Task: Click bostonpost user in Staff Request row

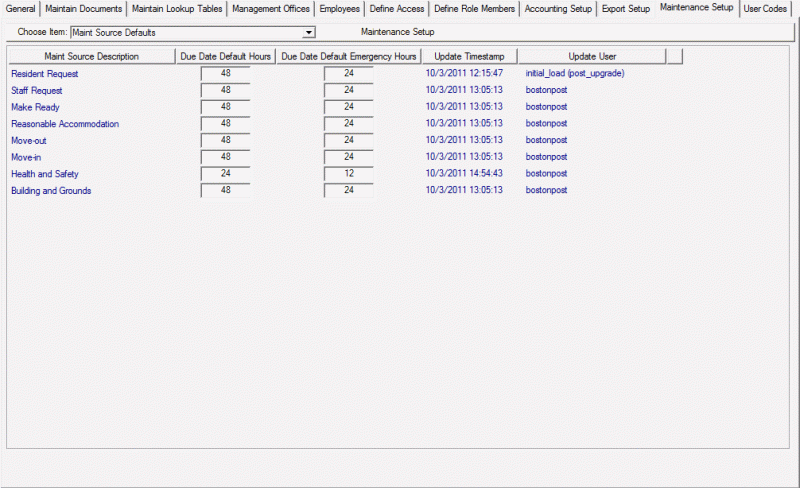Action: pos(546,90)
